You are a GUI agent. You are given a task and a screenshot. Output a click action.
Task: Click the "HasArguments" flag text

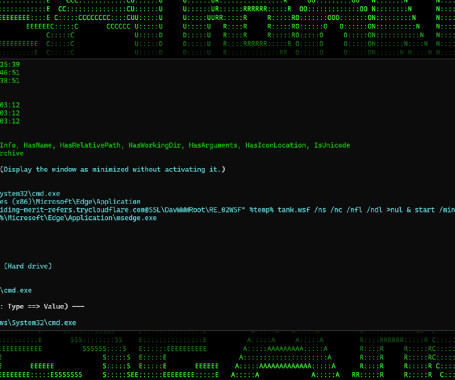tap(213, 145)
